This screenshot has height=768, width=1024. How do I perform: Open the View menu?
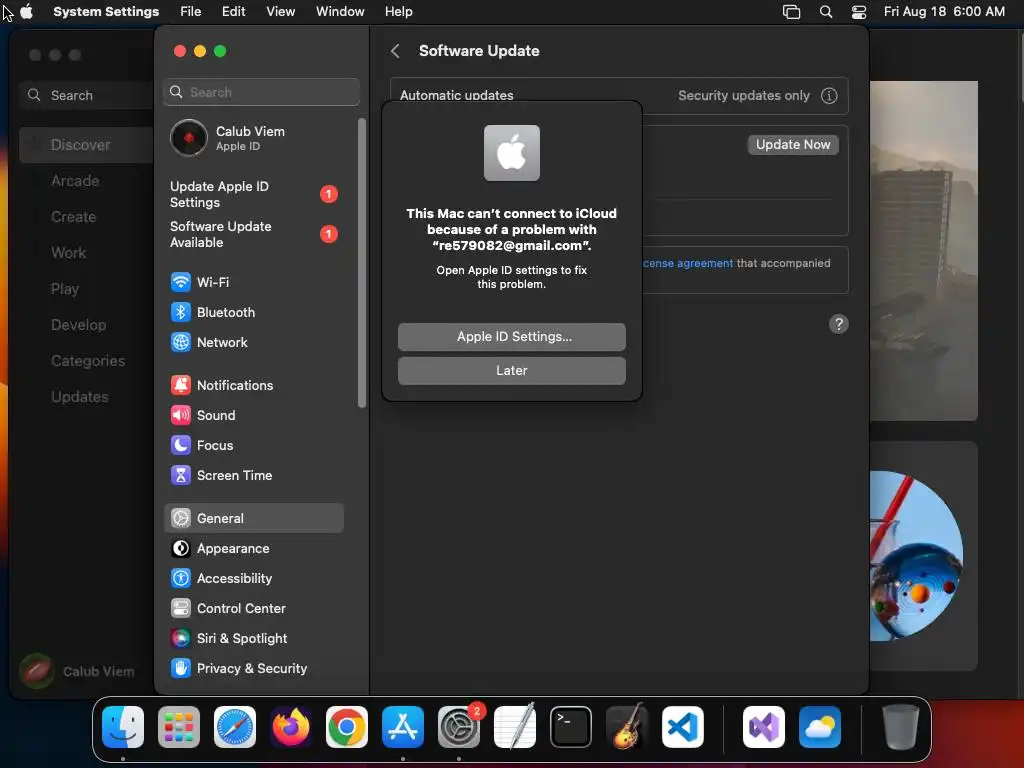(x=281, y=12)
